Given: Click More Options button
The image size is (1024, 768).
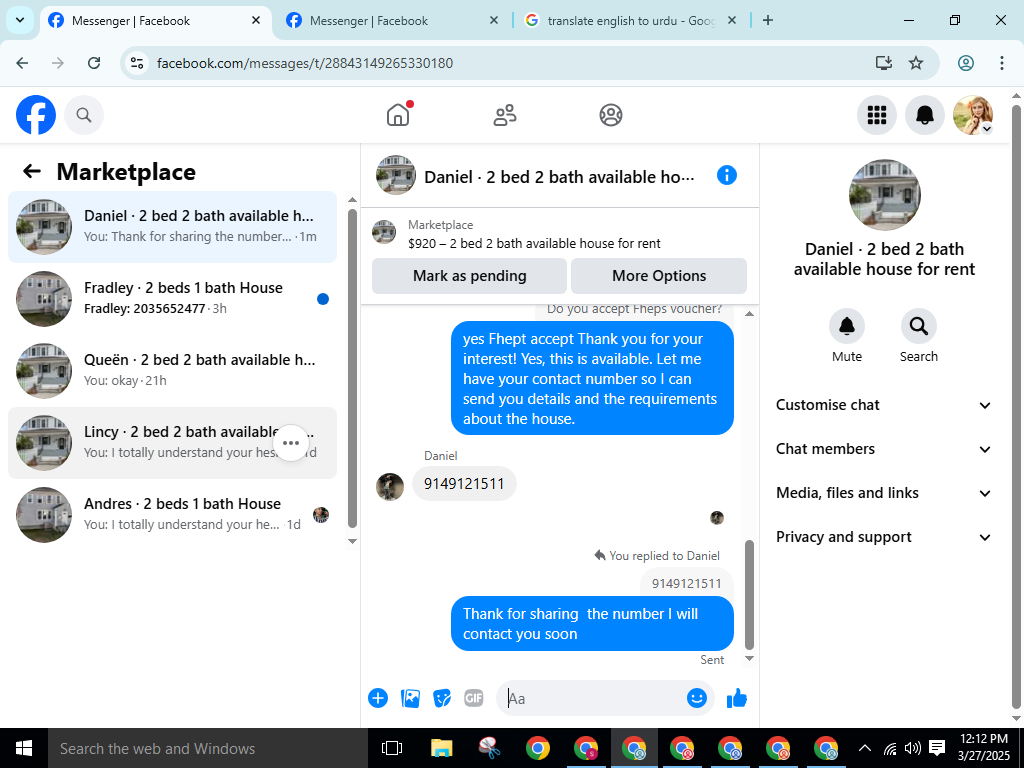Looking at the screenshot, I should point(659,276).
